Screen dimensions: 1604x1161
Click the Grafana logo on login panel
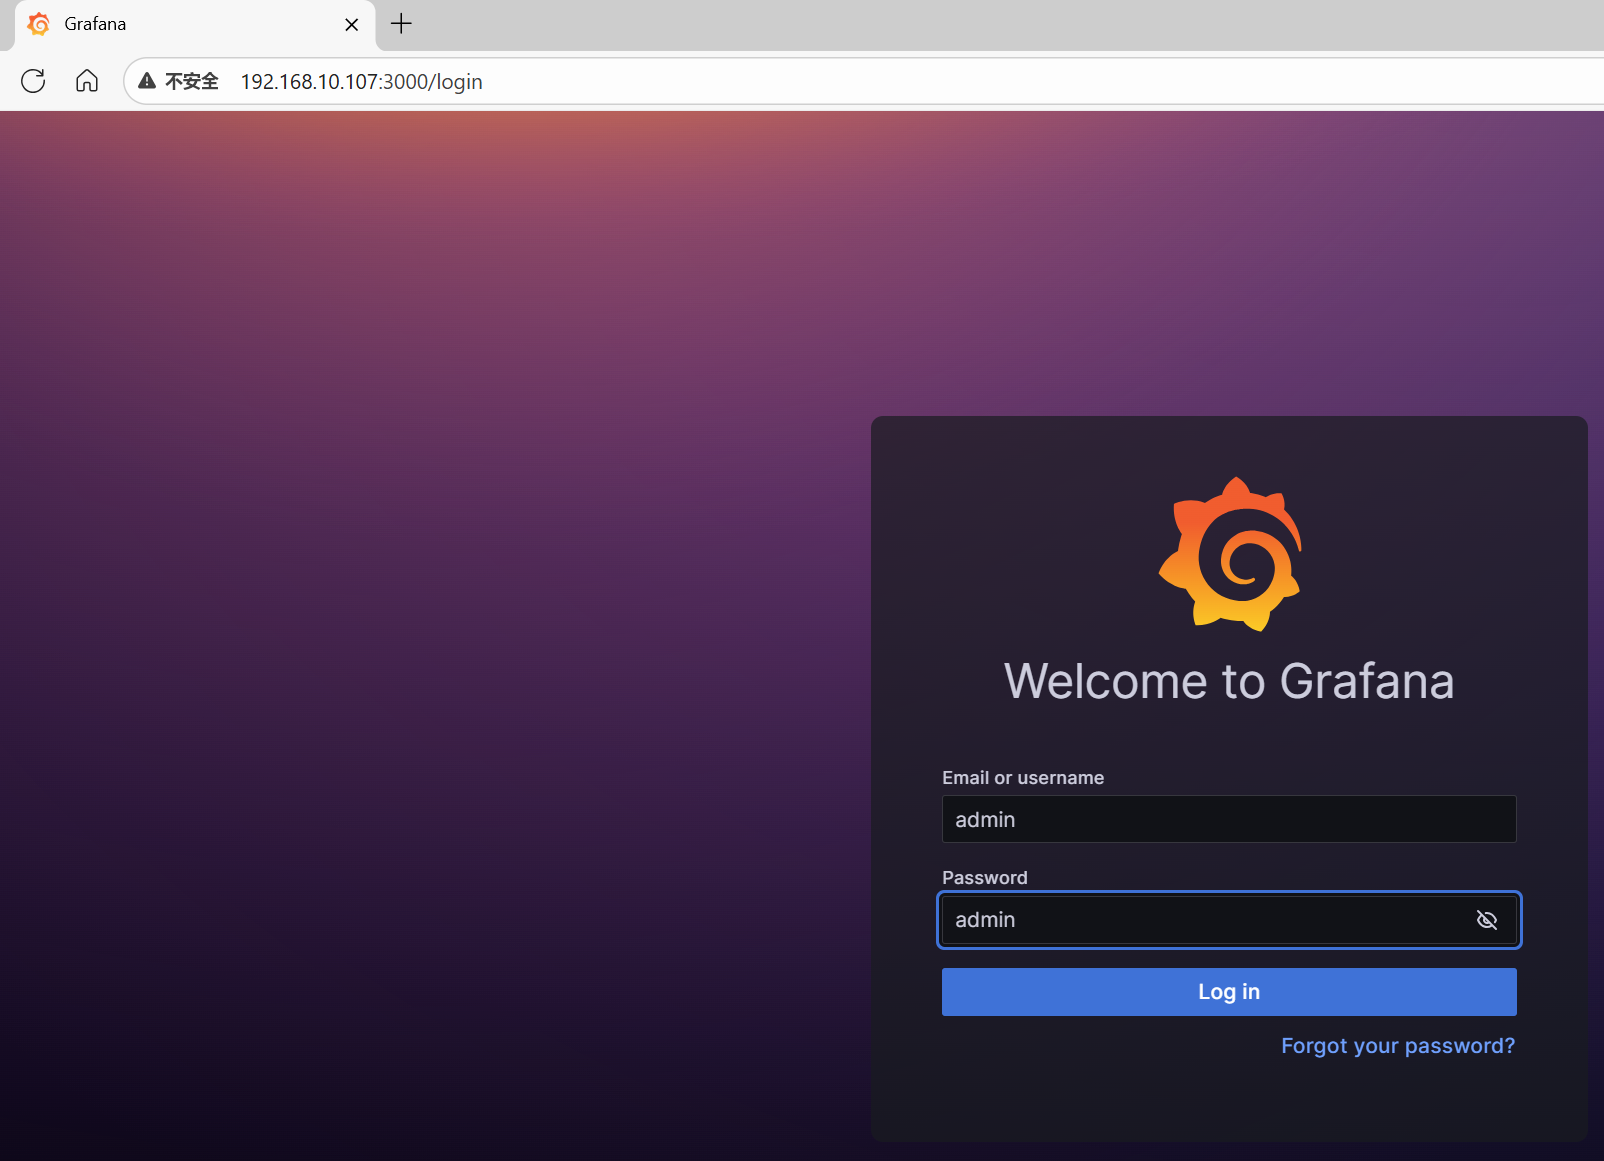point(1230,553)
